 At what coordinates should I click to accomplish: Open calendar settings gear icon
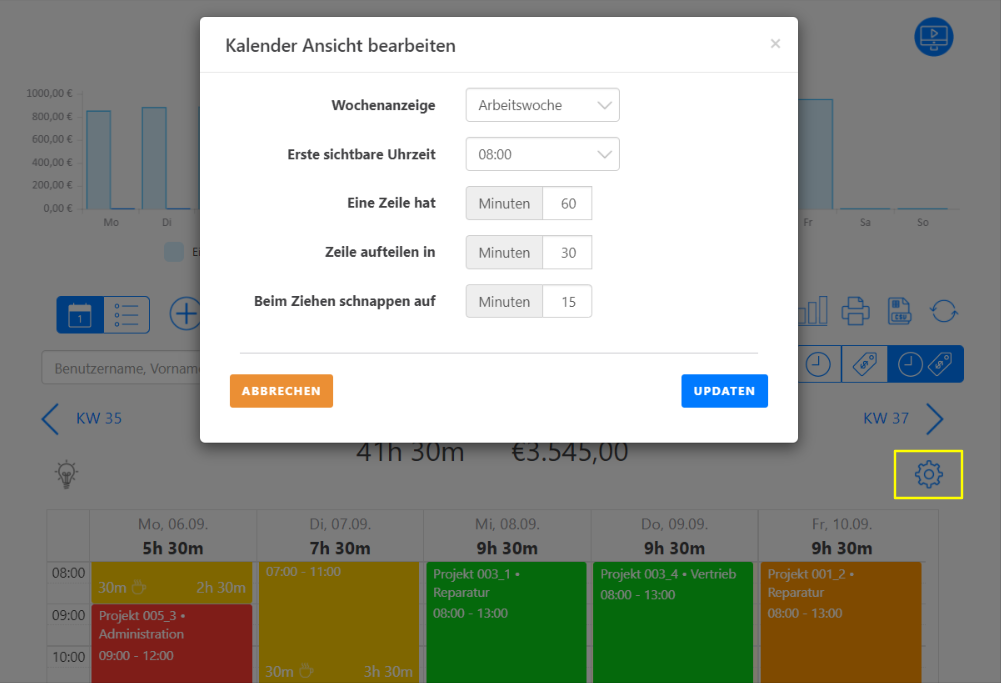pos(929,474)
